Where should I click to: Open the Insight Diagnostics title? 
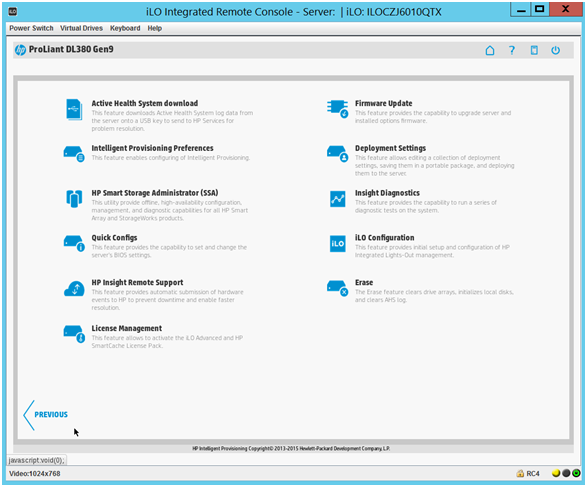387,193
